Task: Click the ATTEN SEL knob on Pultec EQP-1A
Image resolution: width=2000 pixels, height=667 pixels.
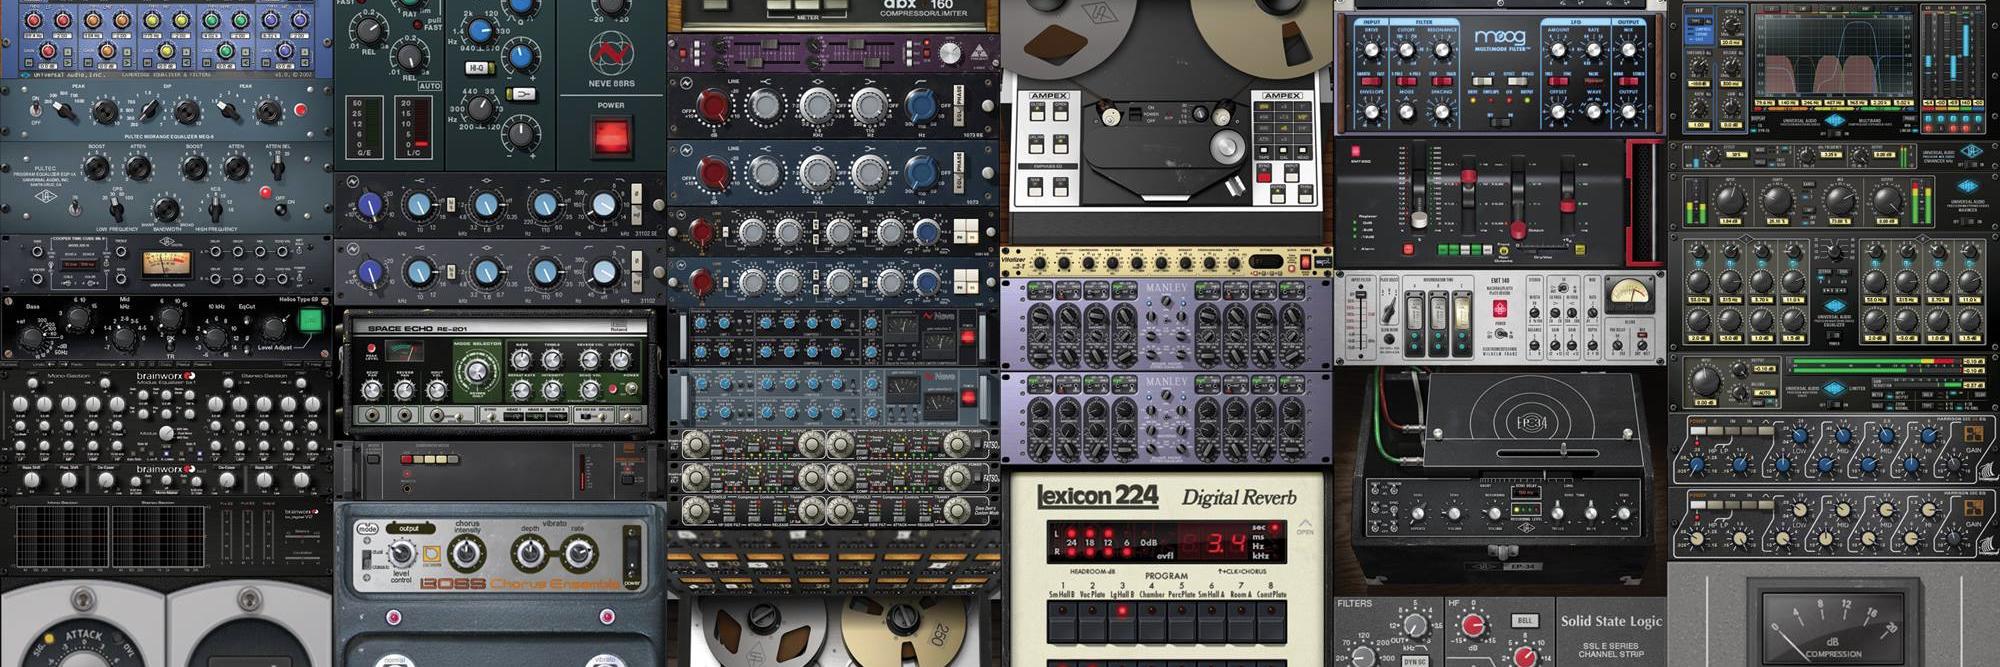Action: [x=279, y=166]
